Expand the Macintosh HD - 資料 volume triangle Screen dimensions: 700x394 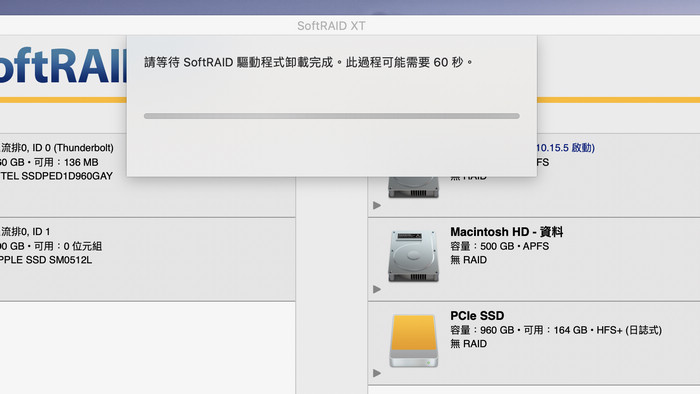tap(377, 289)
